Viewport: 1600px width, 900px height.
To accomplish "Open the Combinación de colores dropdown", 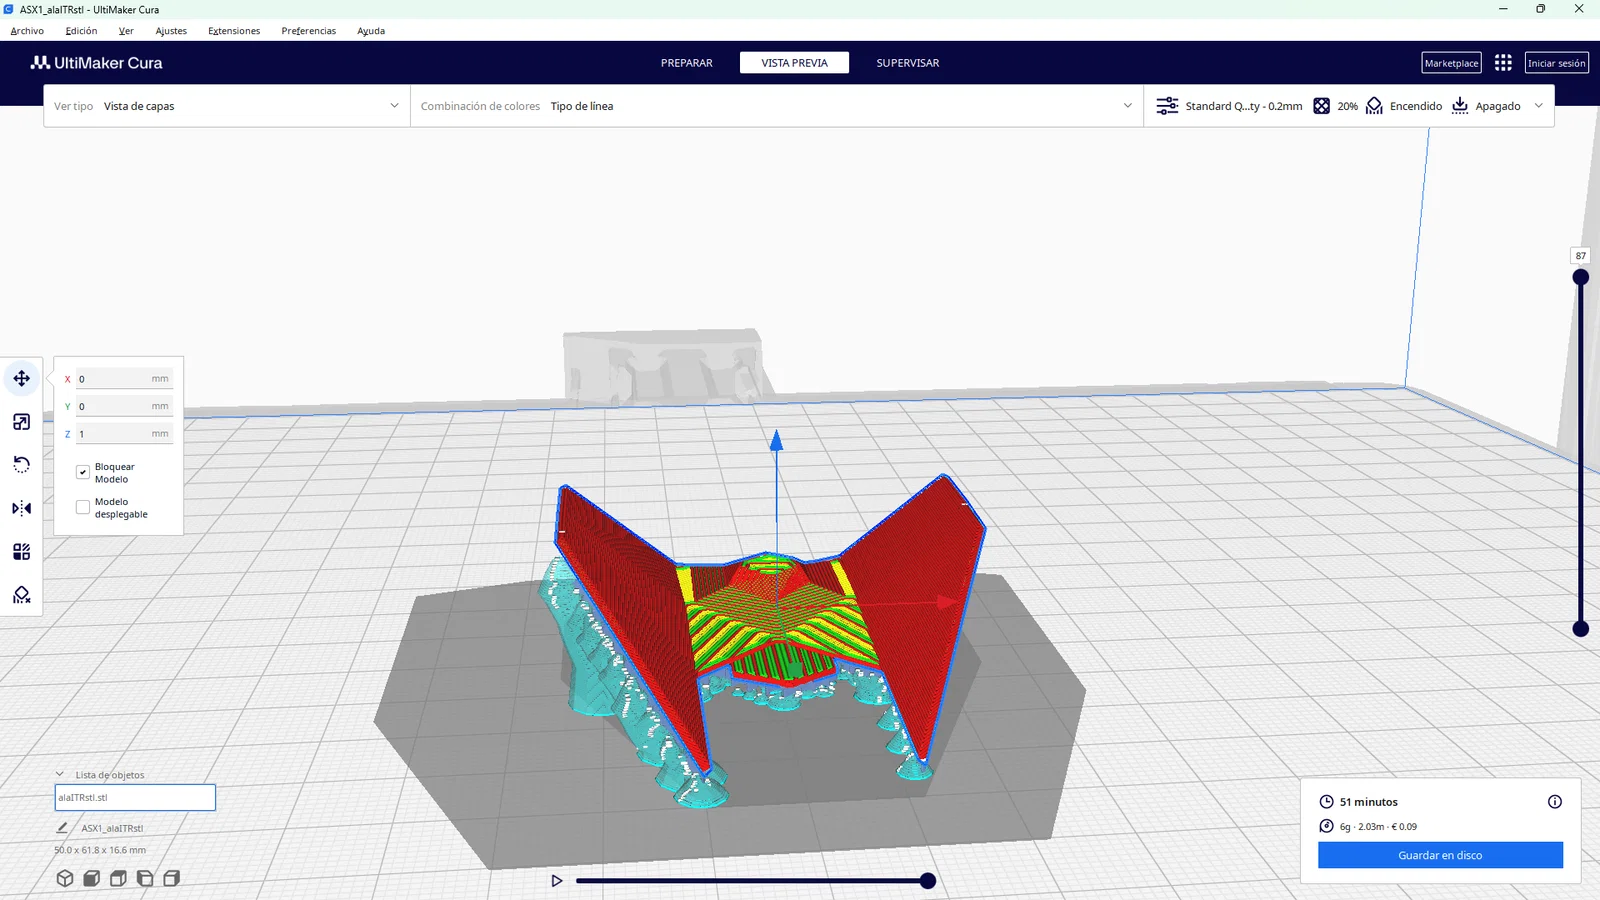I will 777,106.
